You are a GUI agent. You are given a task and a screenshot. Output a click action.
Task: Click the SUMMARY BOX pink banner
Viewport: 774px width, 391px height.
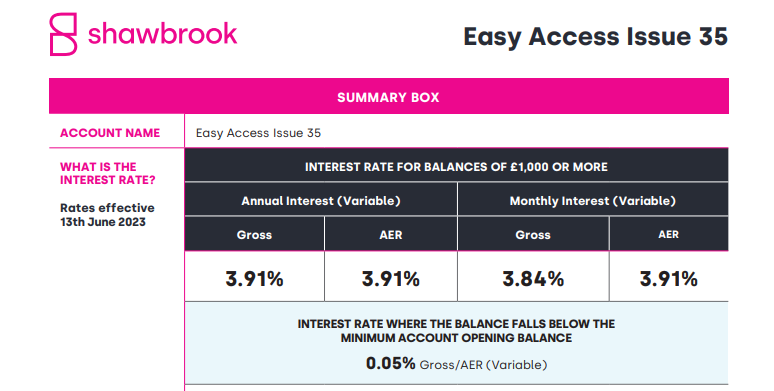(388, 96)
